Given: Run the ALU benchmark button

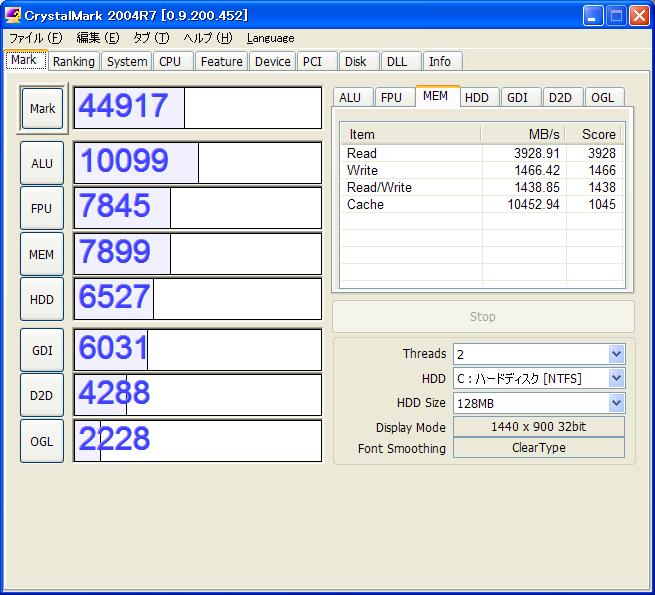Looking at the screenshot, I should pos(42,163).
